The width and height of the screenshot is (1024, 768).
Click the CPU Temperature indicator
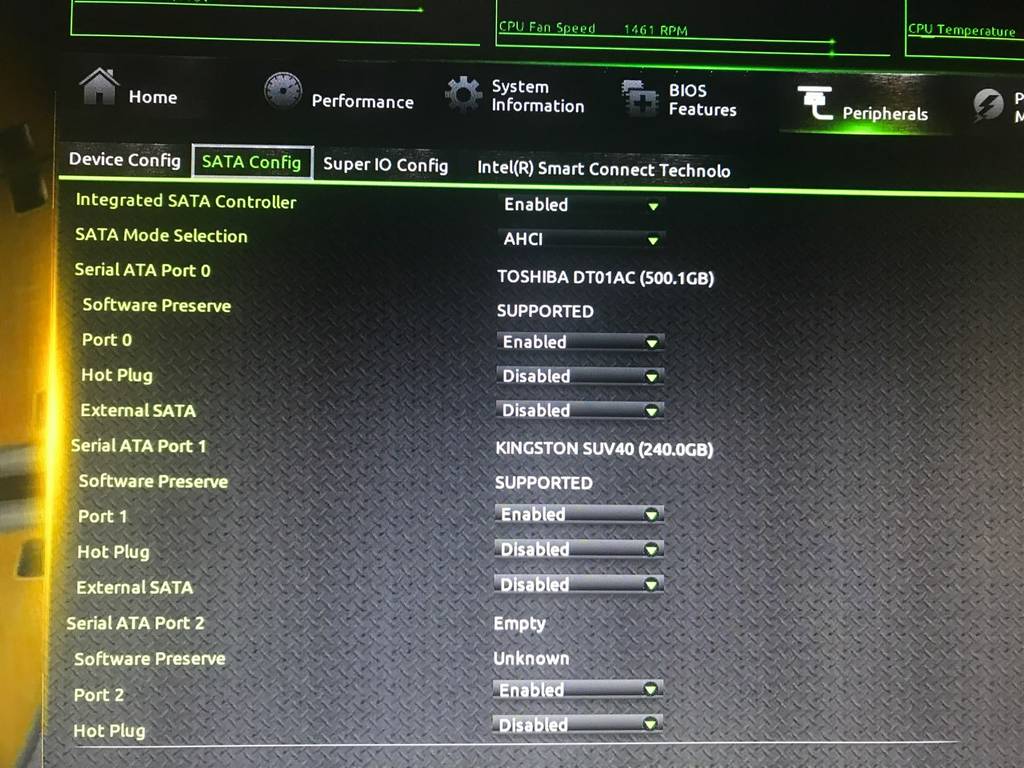tap(961, 31)
